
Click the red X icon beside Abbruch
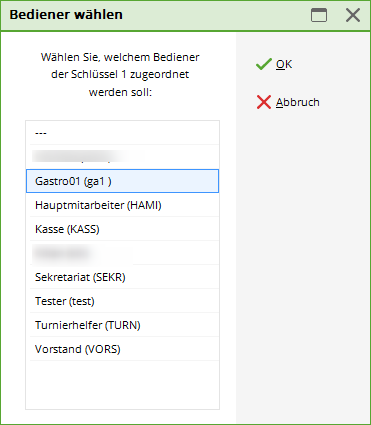[264, 102]
